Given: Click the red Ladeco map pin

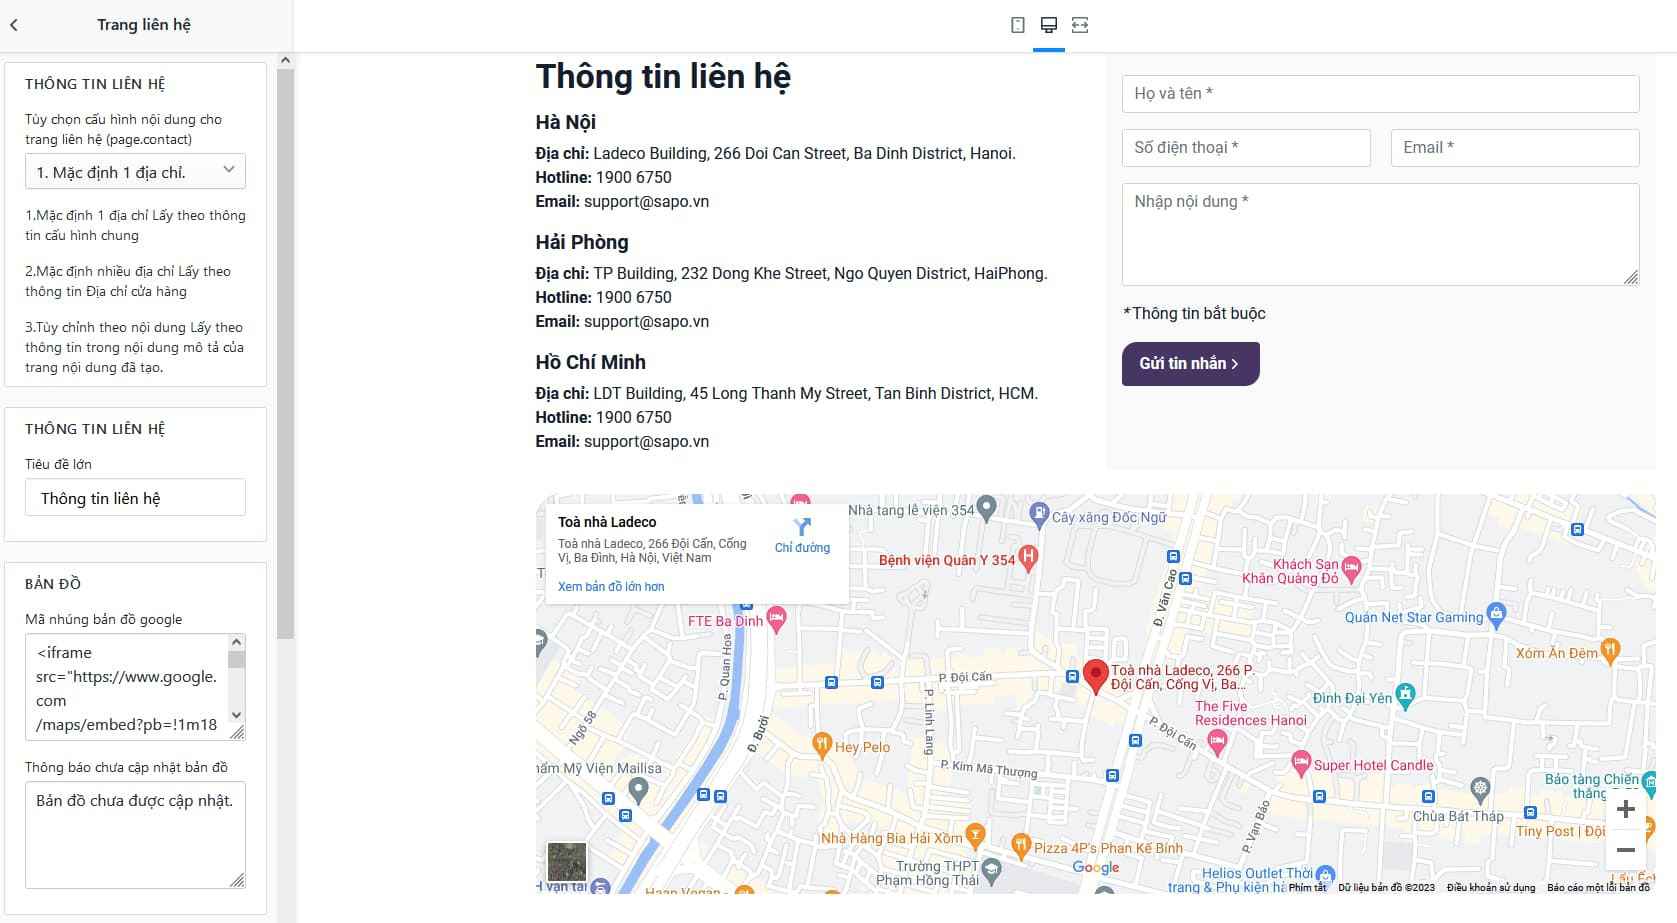Looking at the screenshot, I should [1096, 675].
